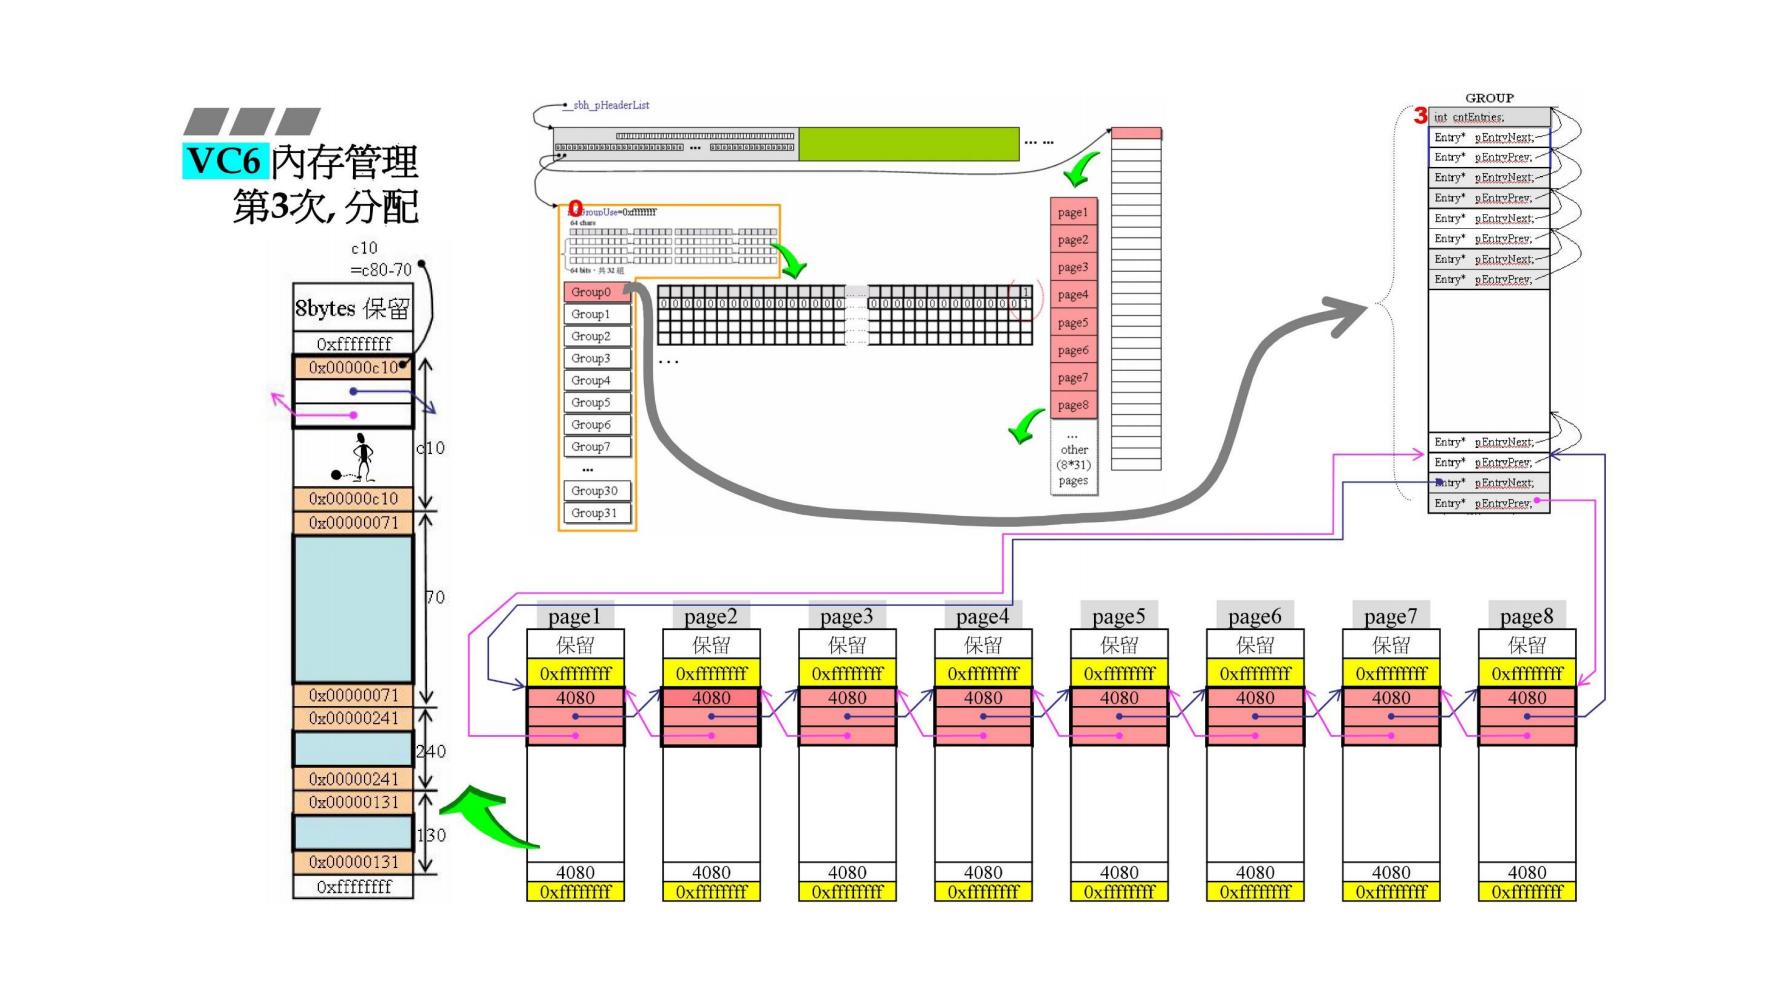The width and height of the screenshot is (1778, 1000).
Task: Click the "_sbh_pHeaderList" label
Action: tap(608, 105)
